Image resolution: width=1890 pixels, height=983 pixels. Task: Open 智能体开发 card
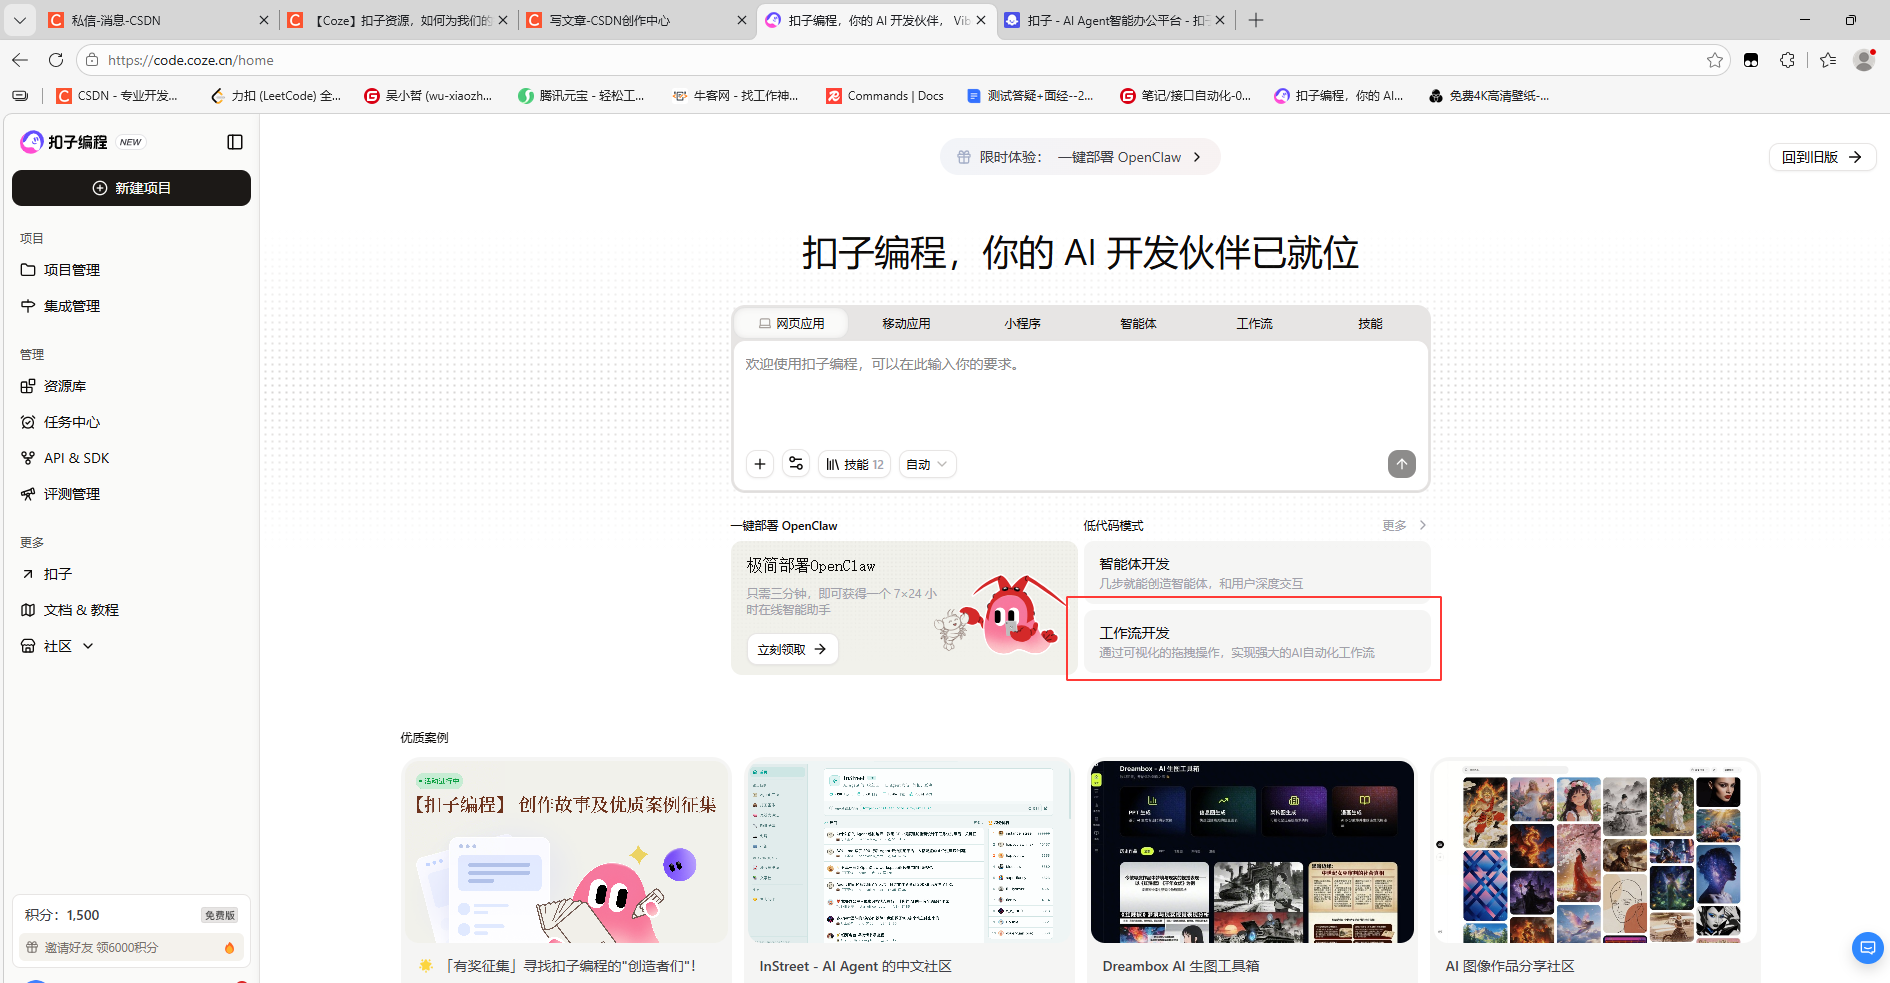pyautogui.click(x=1257, y=572)
